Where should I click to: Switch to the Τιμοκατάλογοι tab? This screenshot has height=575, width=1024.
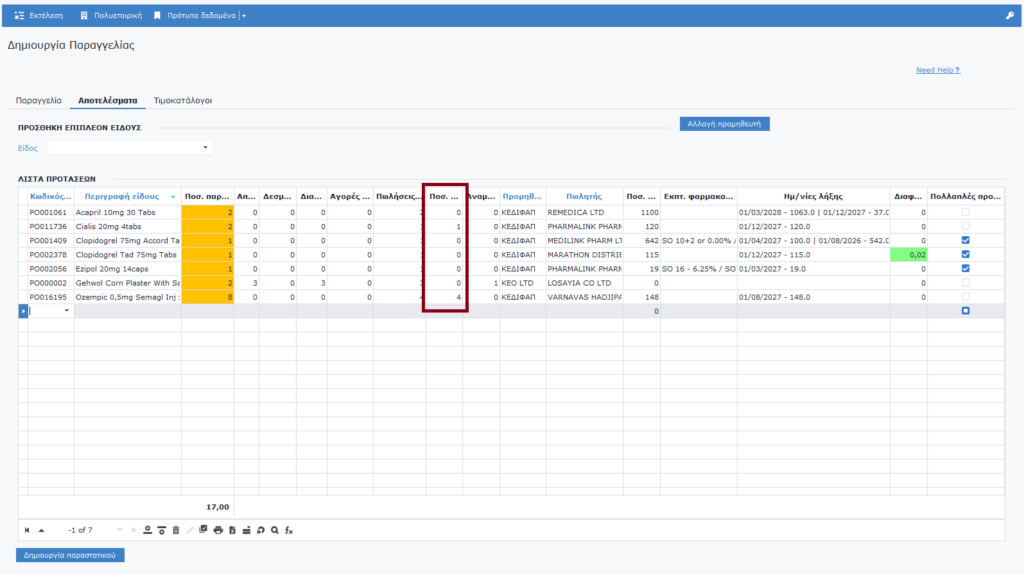(x=182, y=101)
